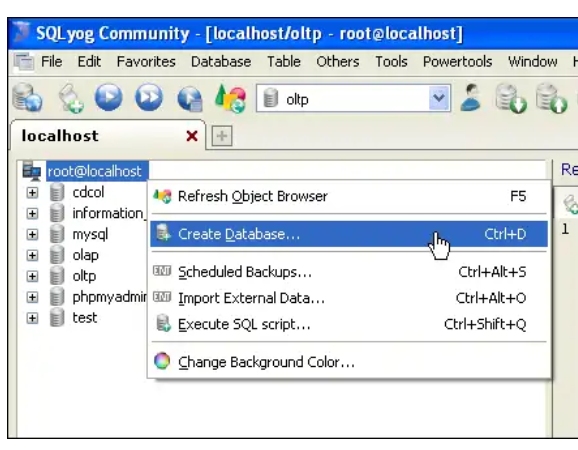Open the Others menu

(338, 61)
